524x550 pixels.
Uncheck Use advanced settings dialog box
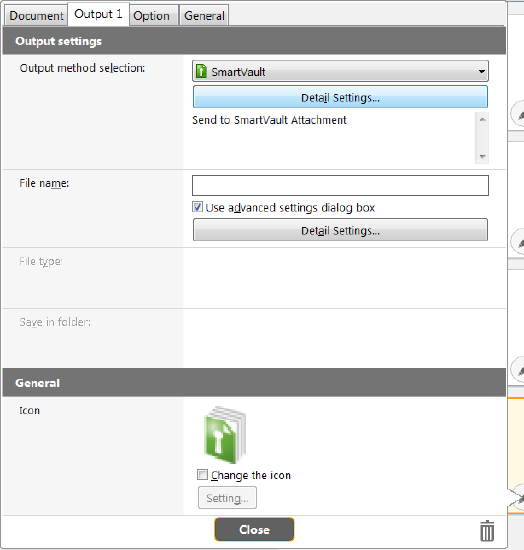point(197,207)
